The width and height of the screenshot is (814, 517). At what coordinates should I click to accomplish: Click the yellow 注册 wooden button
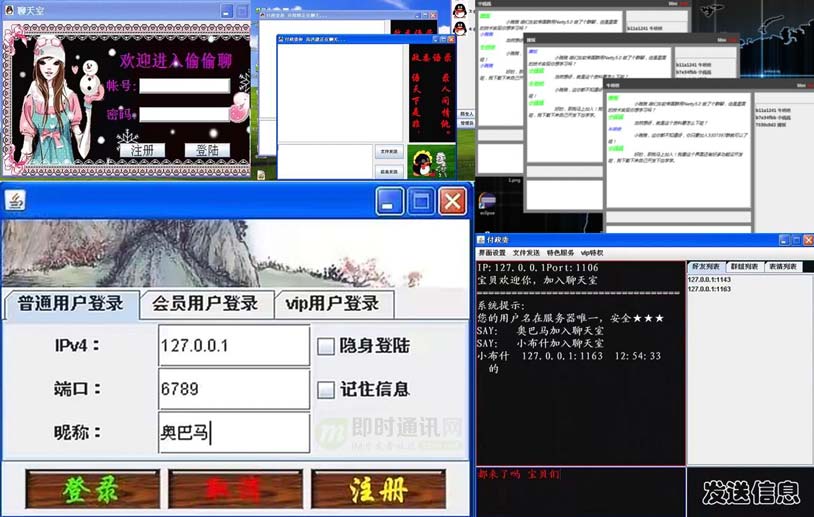coord(378,489)
